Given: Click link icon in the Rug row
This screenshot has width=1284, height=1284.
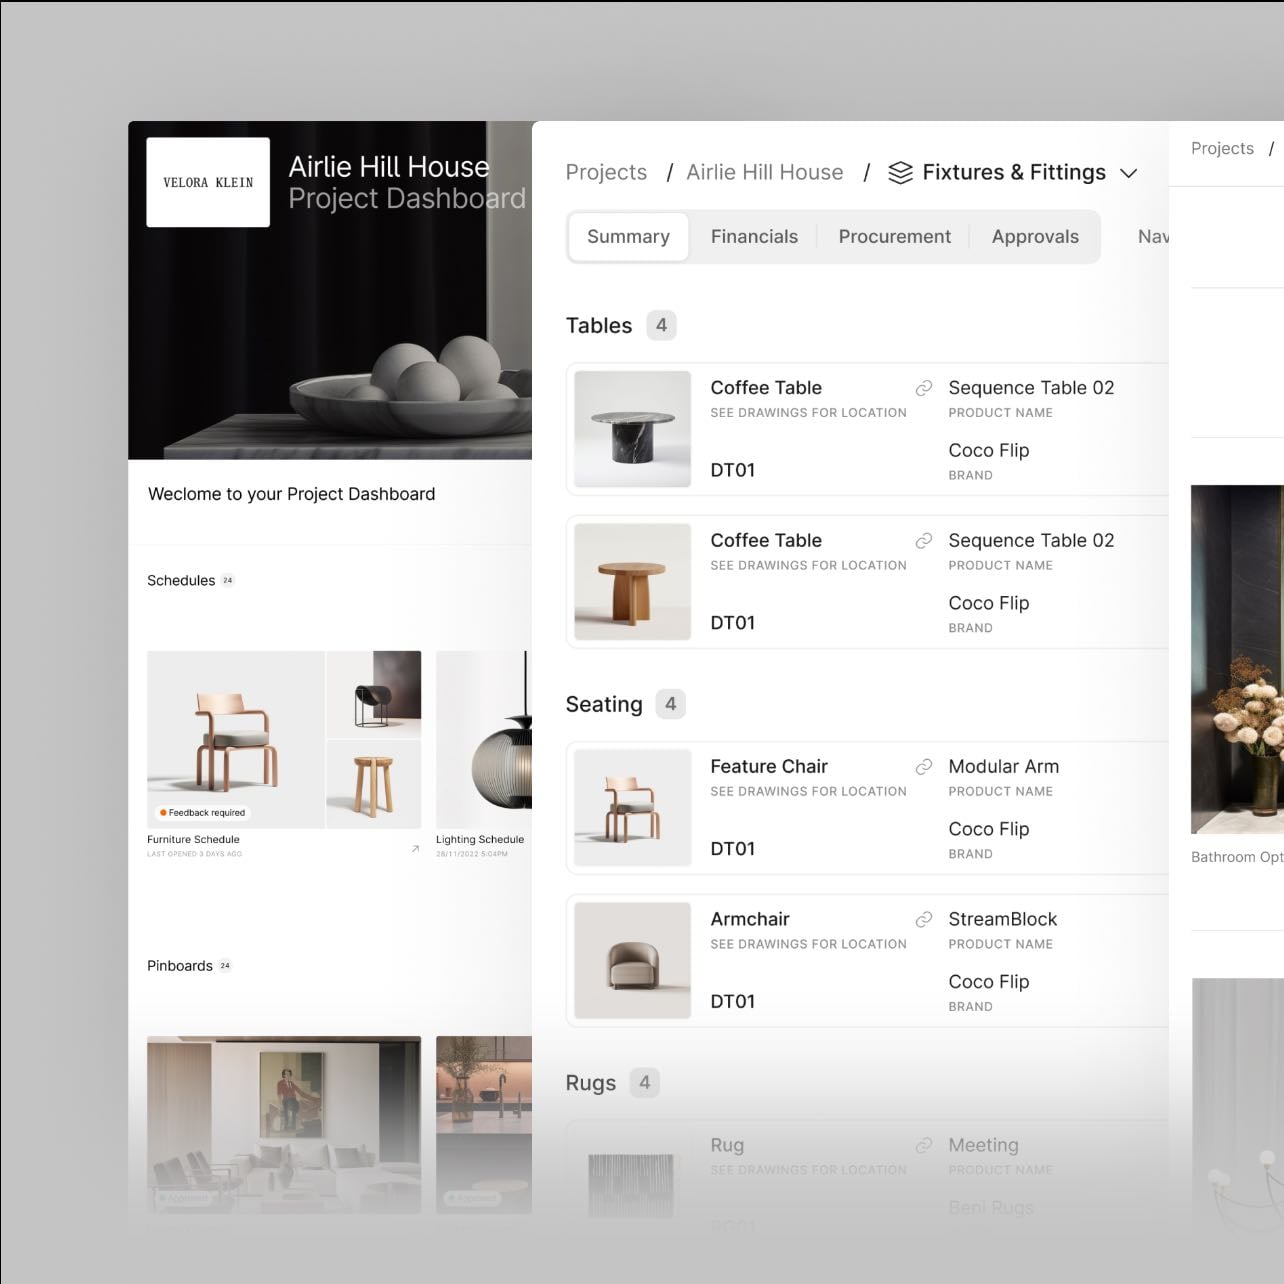Looking at the screenshot, I should point(924,1146).
